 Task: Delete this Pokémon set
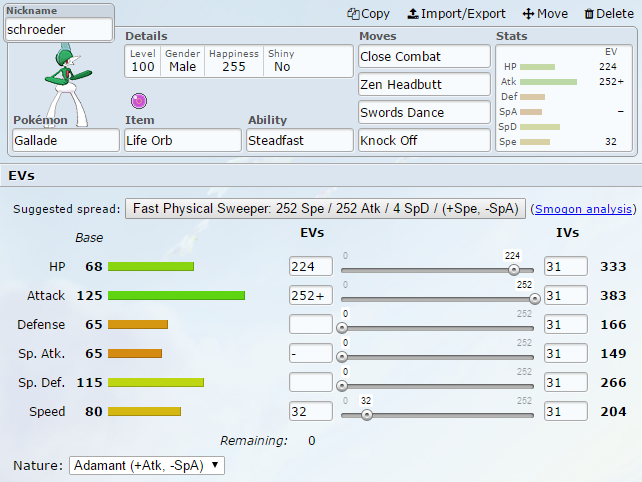click(x=609, y=14)
